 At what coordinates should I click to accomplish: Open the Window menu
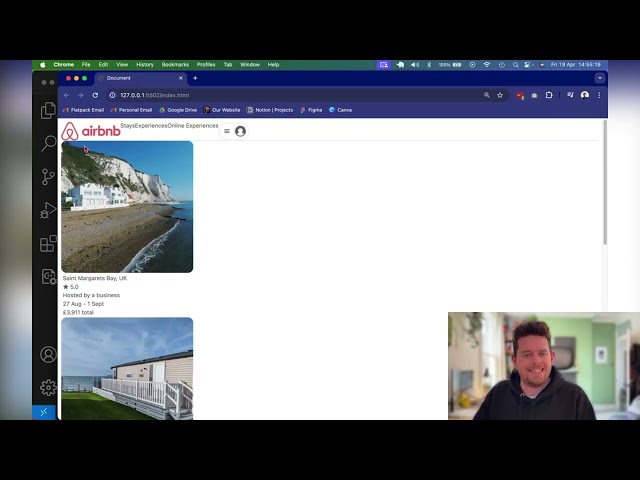coord(250,64)
